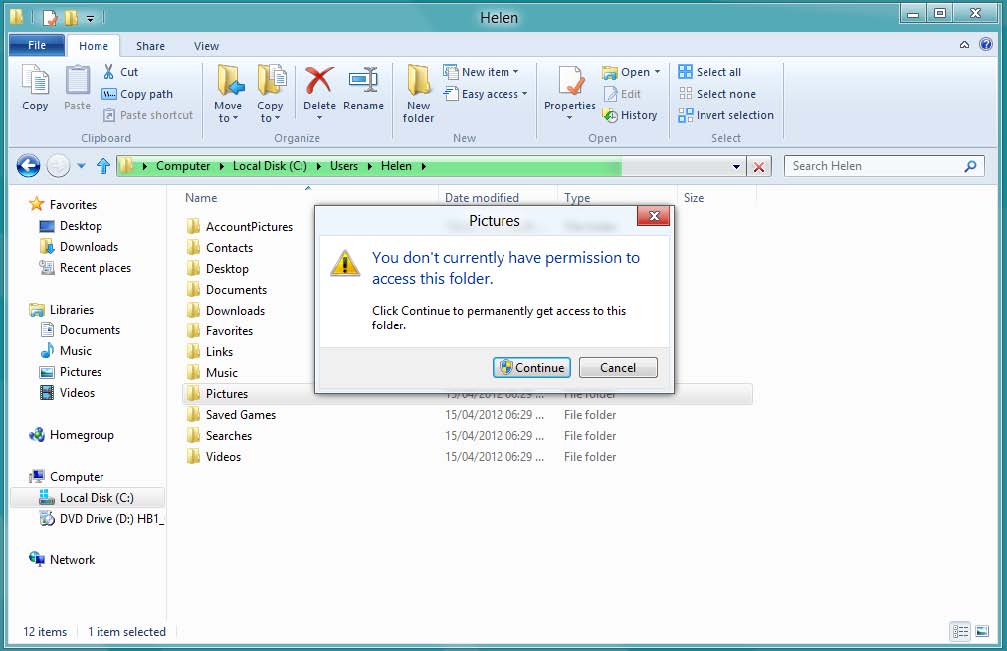The image size is (1007, 651).
Task: Click the History icon
Action: tap(610, 115)
